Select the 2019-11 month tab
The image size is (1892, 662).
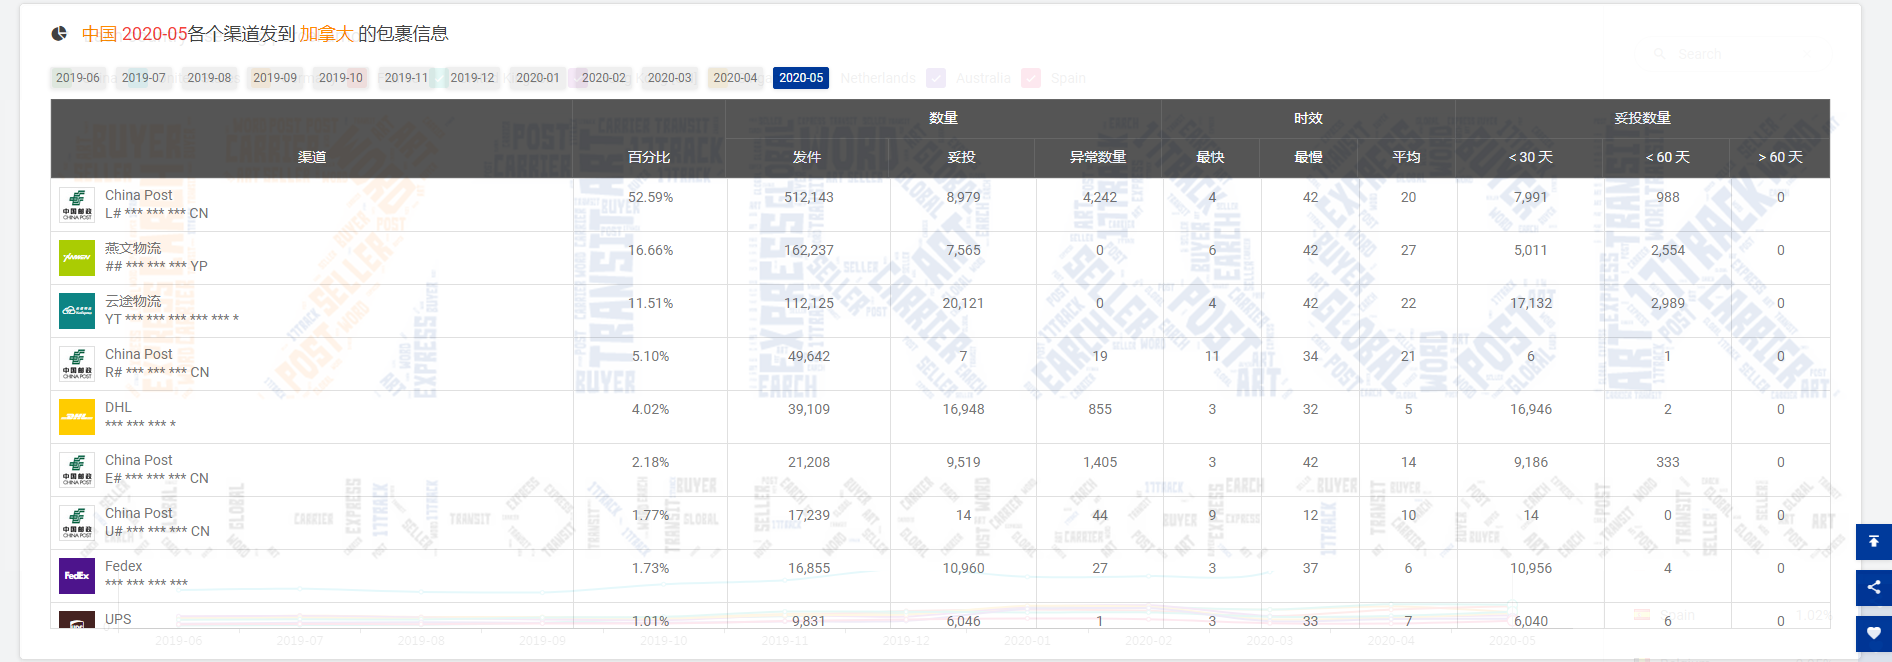coord(406,78)
